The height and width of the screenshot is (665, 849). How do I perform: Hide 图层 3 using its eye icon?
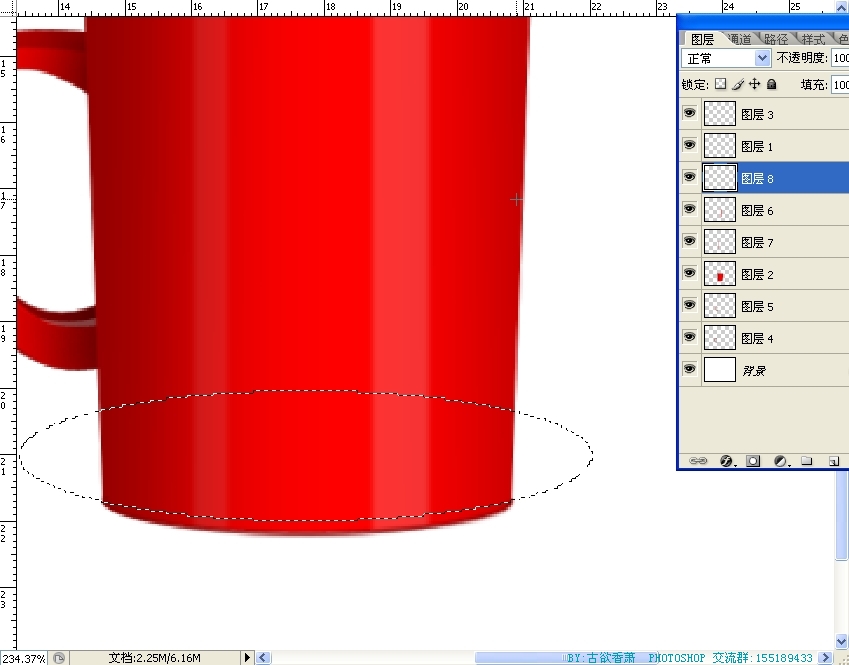689,114
